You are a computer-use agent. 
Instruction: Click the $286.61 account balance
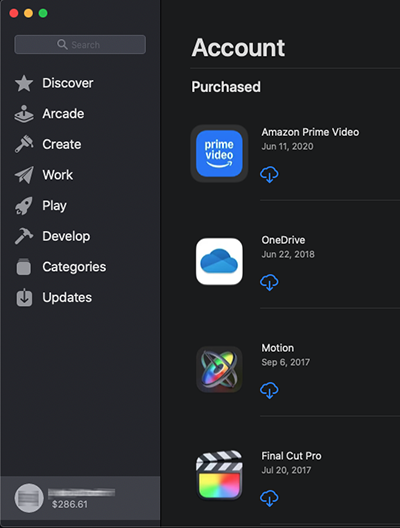pyautogui.click(x=70, y=504)
